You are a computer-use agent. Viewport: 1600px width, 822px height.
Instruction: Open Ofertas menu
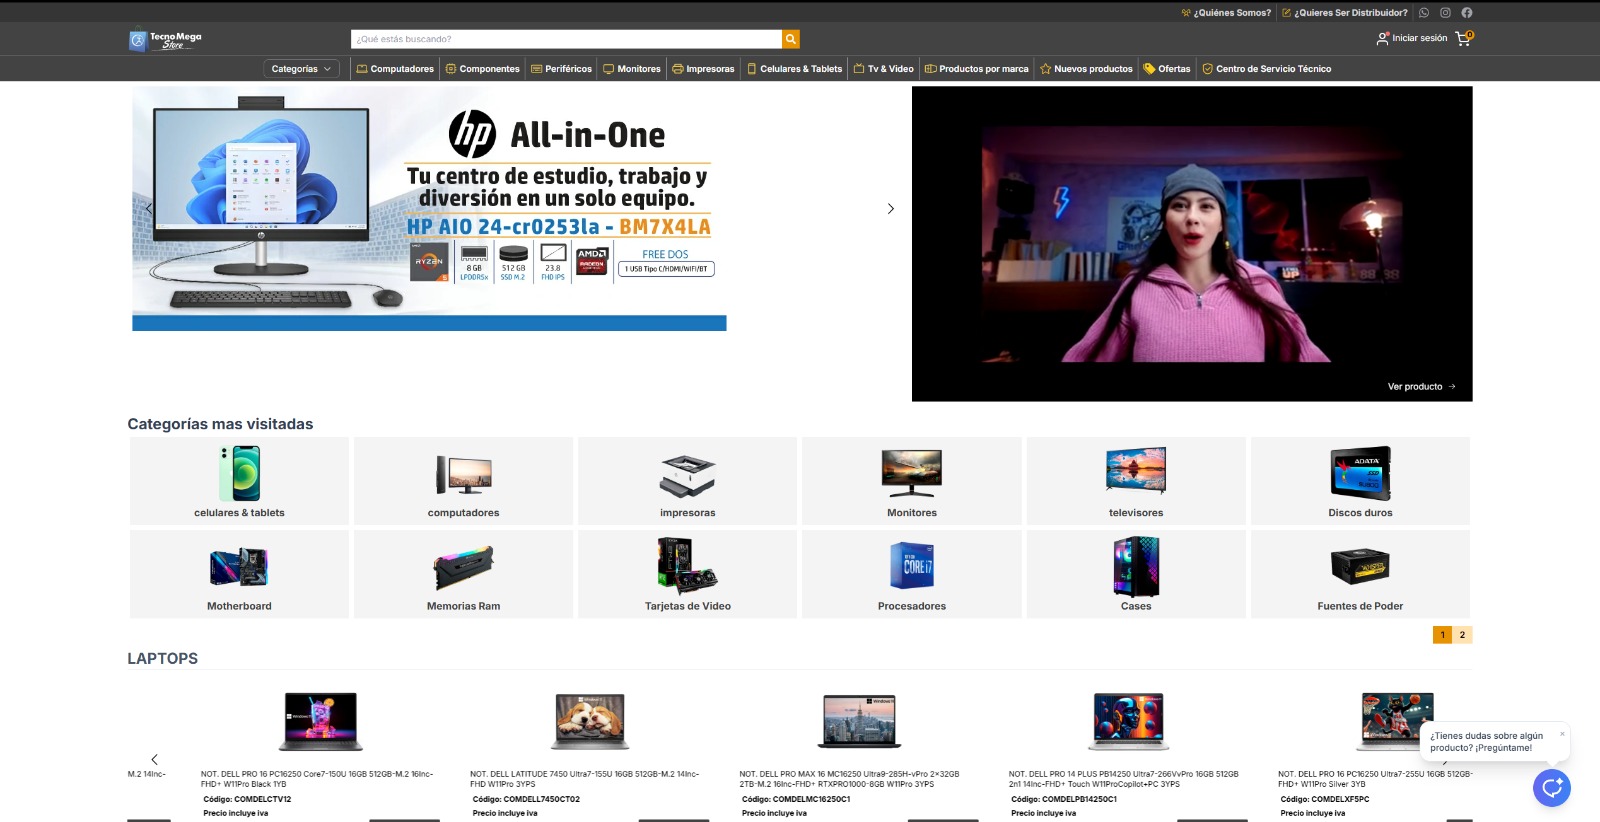pyautogui.click(x=1167, y=69)
